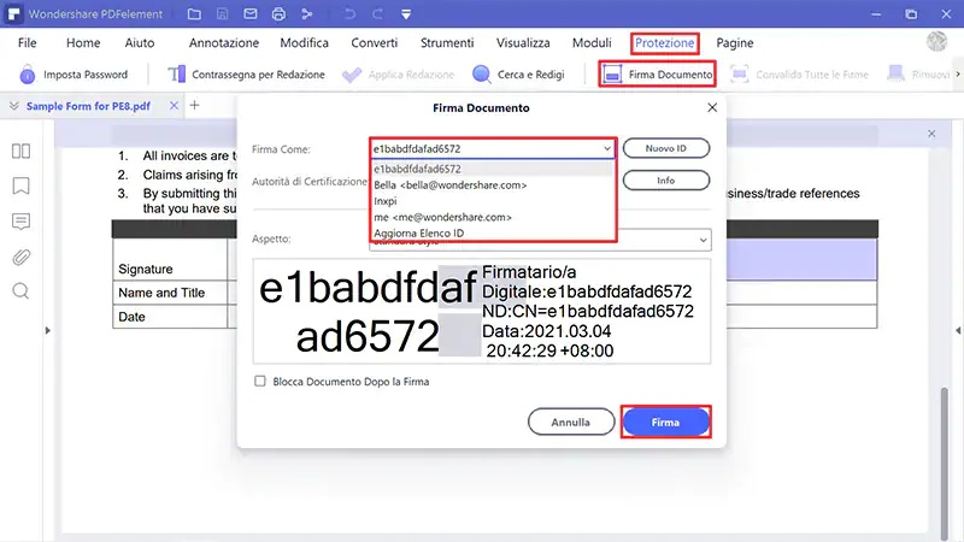This screenshot has height=542, width=964.
Task: Open the Firma Come dropdown
Action: pos(492,149)
